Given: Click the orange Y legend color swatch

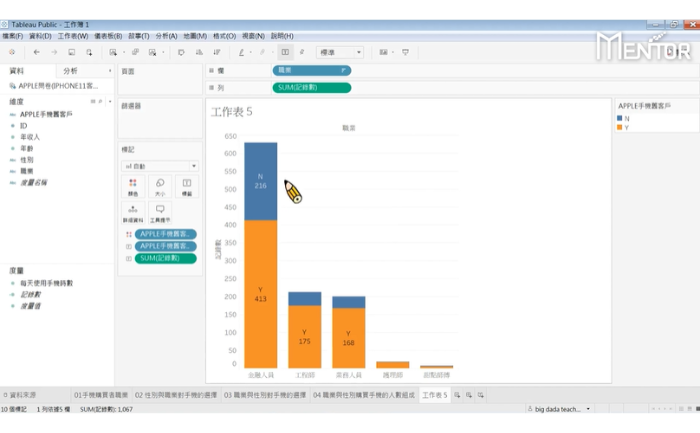Looking at the screenshot, I should (621, 128).
